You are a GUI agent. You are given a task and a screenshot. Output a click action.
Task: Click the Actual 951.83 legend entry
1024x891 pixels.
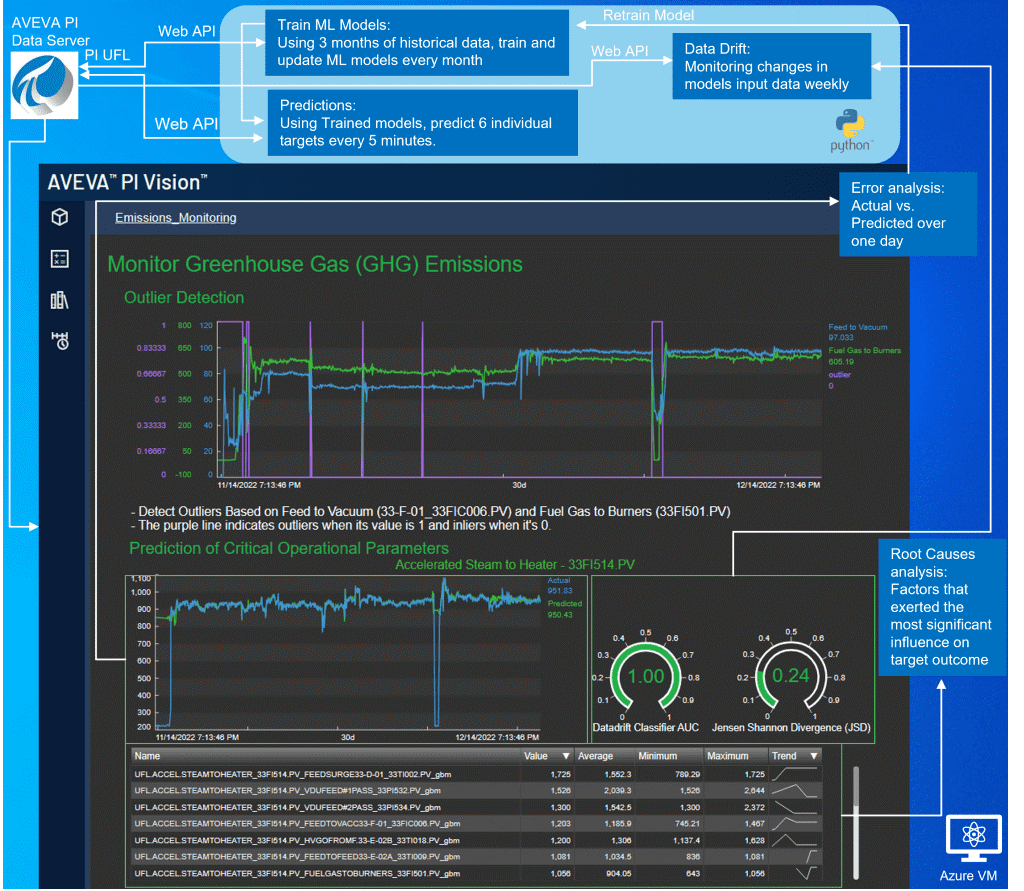point(560,585)
